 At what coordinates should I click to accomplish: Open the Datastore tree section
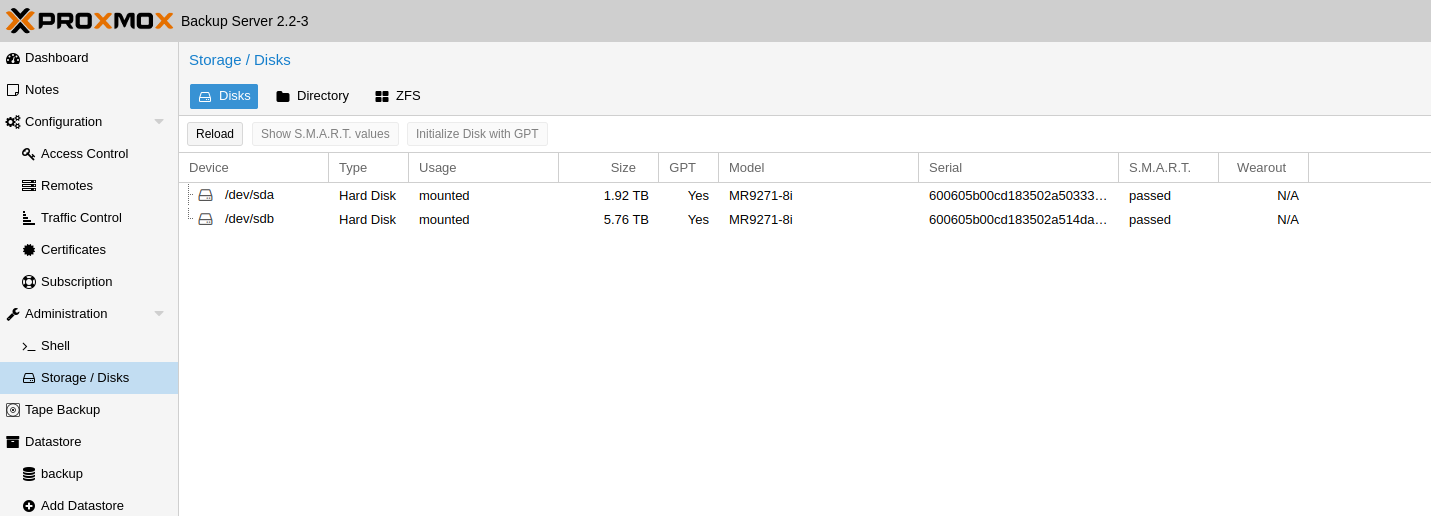click(52, 442)
